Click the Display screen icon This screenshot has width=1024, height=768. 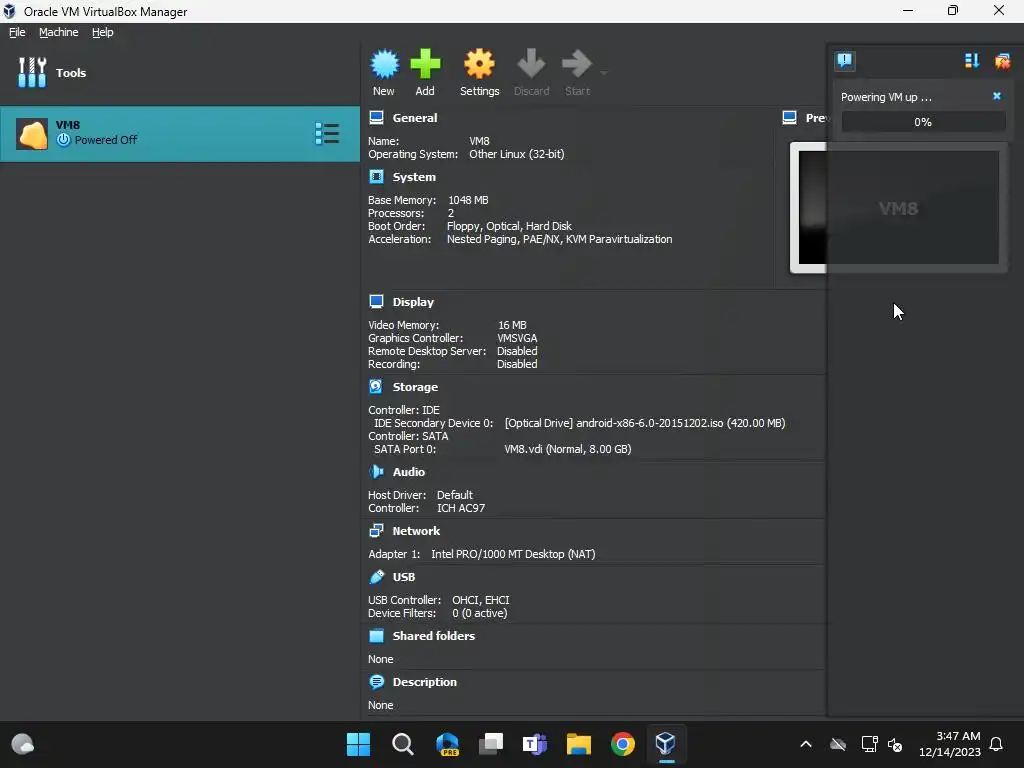(376, 301)
